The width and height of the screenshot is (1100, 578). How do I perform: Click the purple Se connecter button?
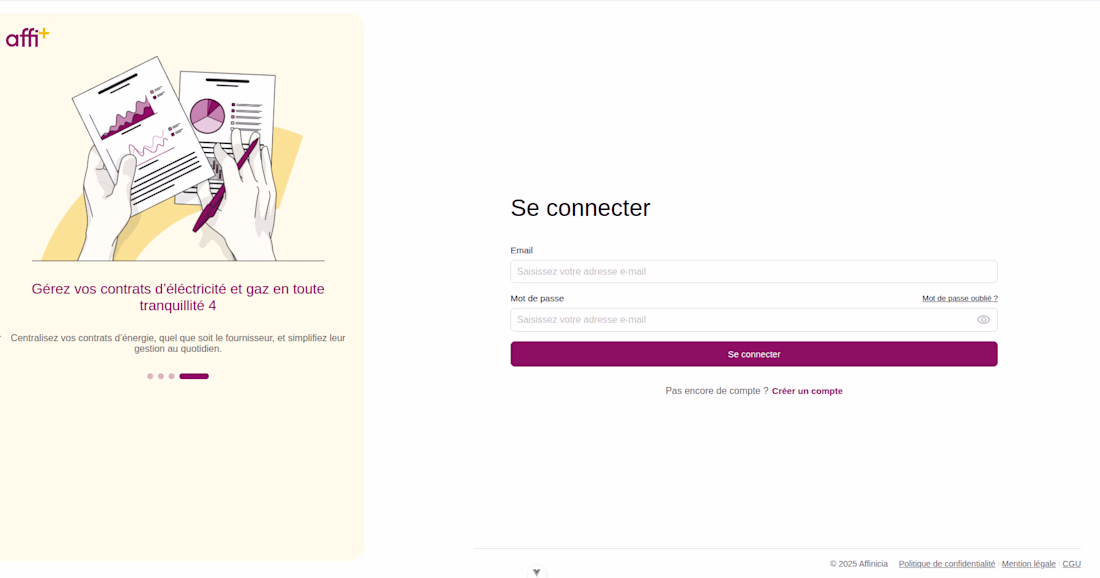point(753,354)
